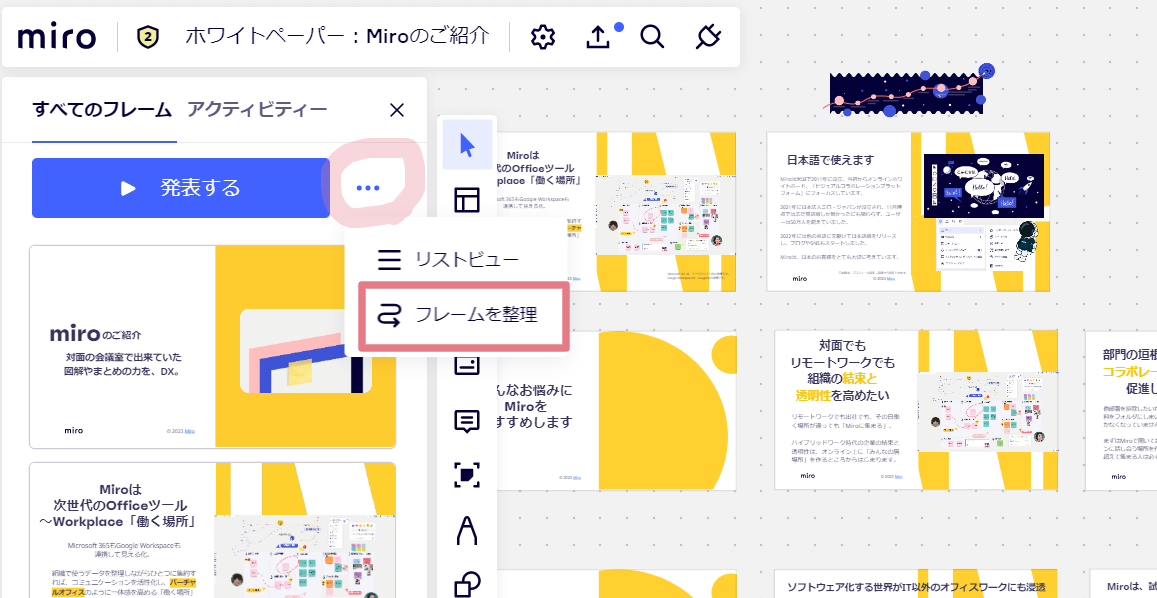The width and height of the screenshot is (1157, 598).
Task: Click the Miro logo
Action: point(57,37)
